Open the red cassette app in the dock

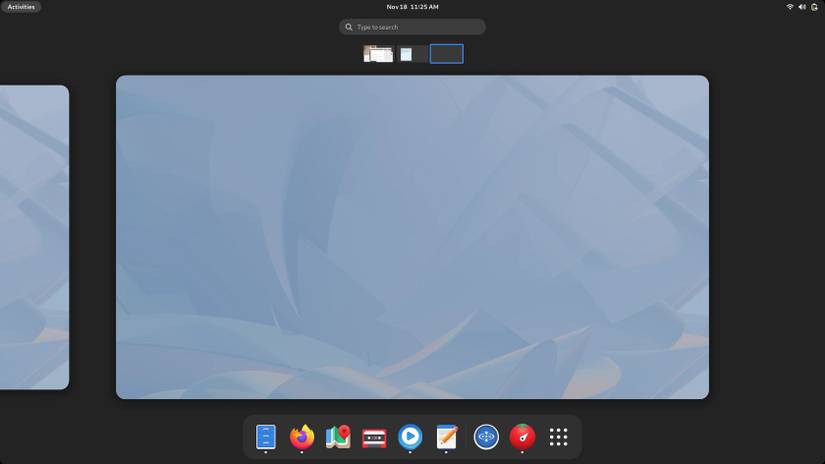(374, 437)
